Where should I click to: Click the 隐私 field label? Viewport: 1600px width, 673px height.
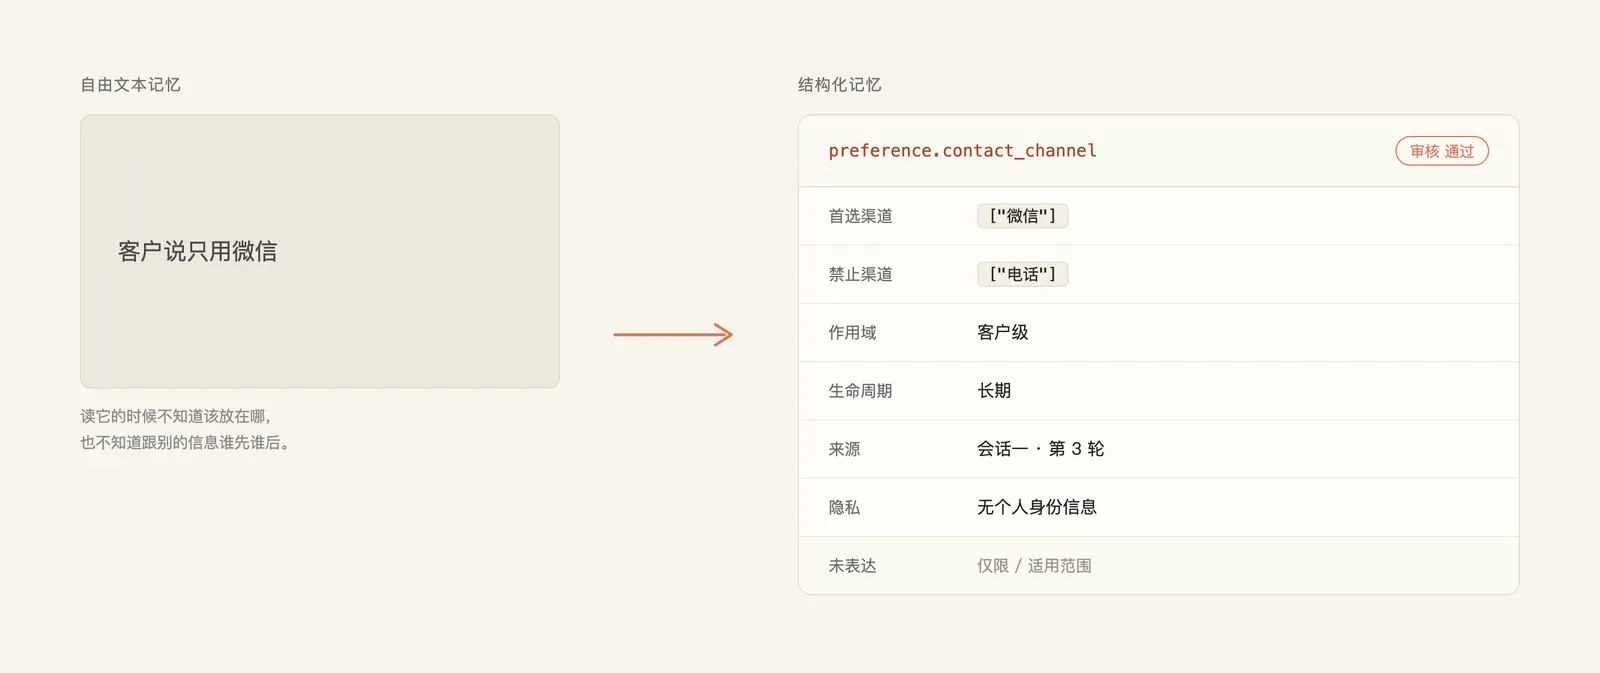tap(844, 507)
